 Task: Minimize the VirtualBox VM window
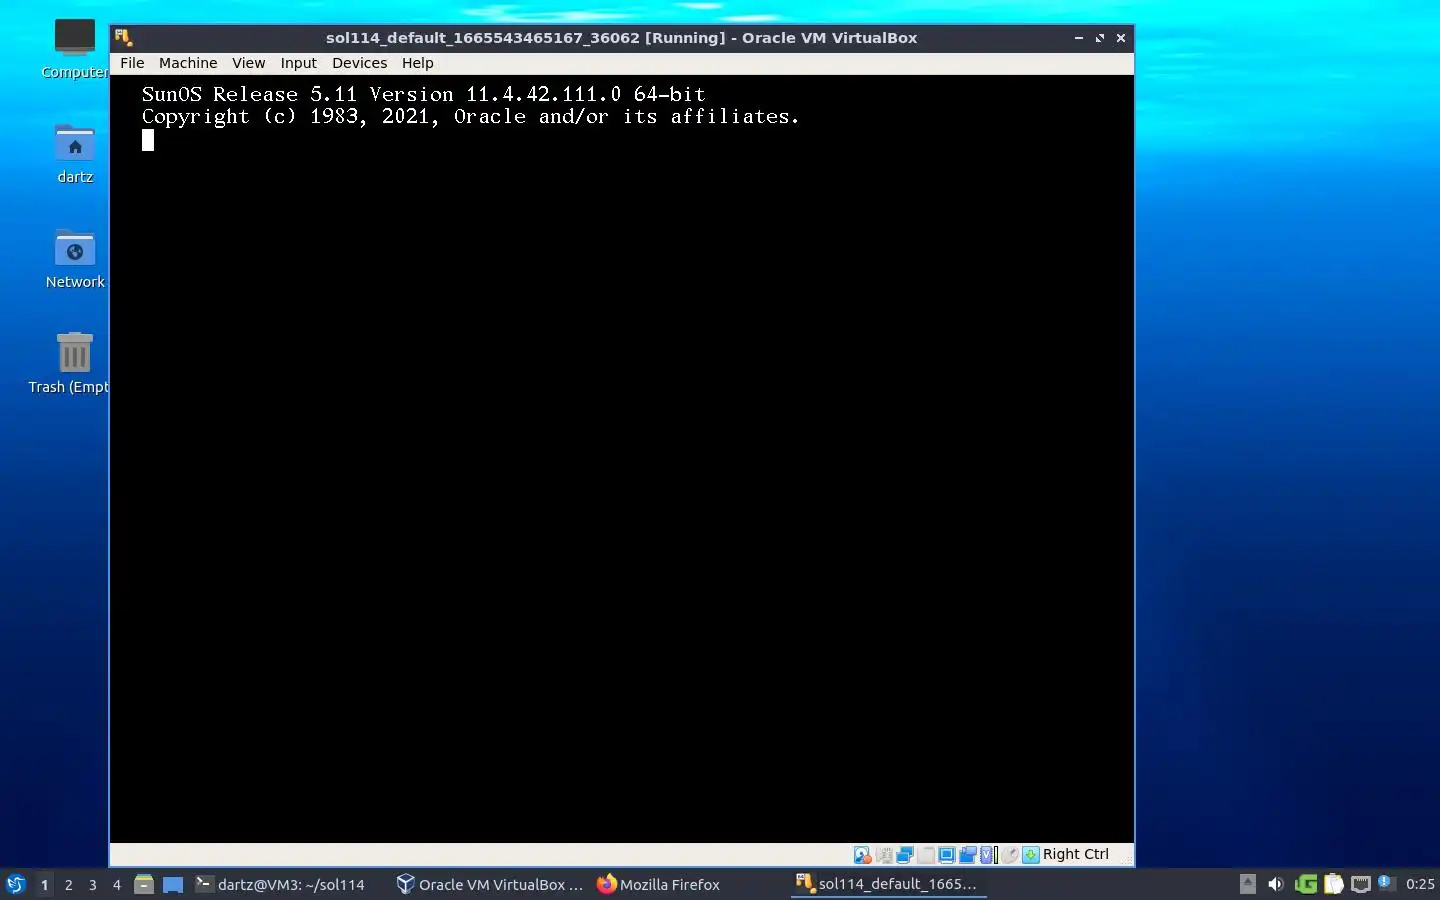click(x=1079, y=38)
